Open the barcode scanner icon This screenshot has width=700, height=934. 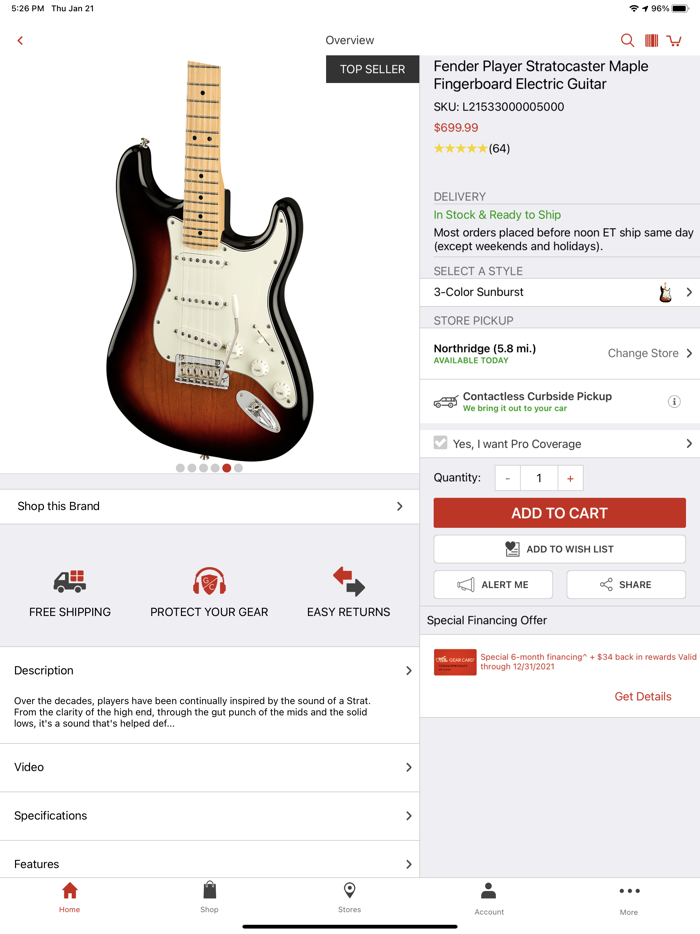click(x=650, y=40)
